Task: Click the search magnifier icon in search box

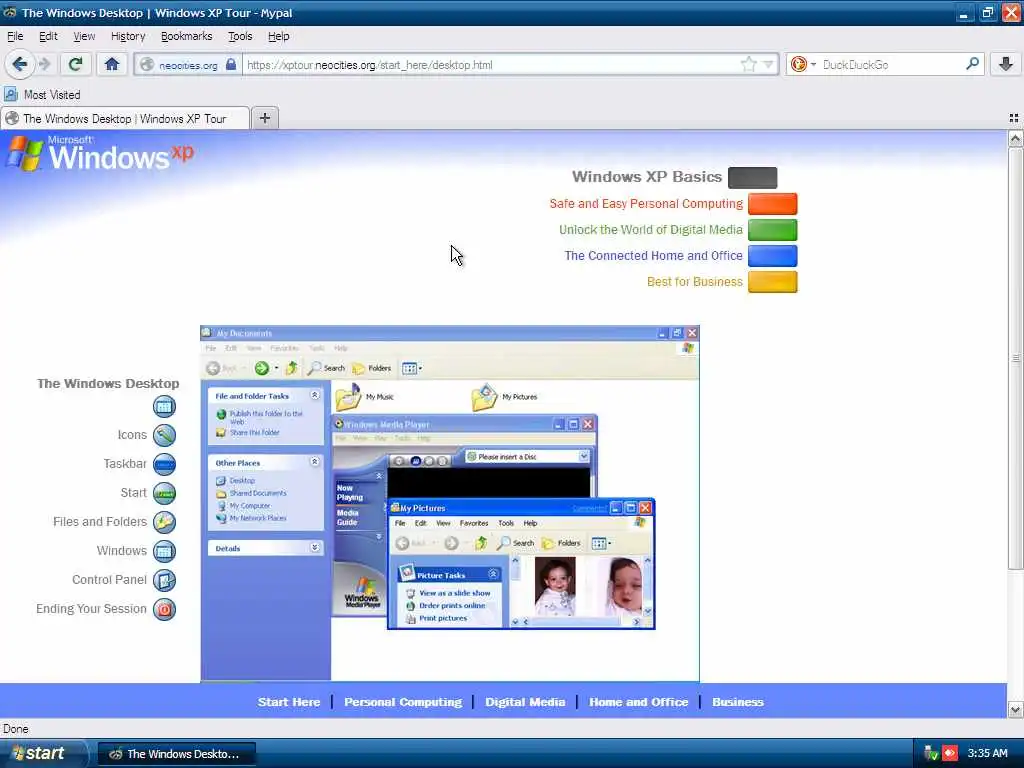Action: (x=972, y=64)
